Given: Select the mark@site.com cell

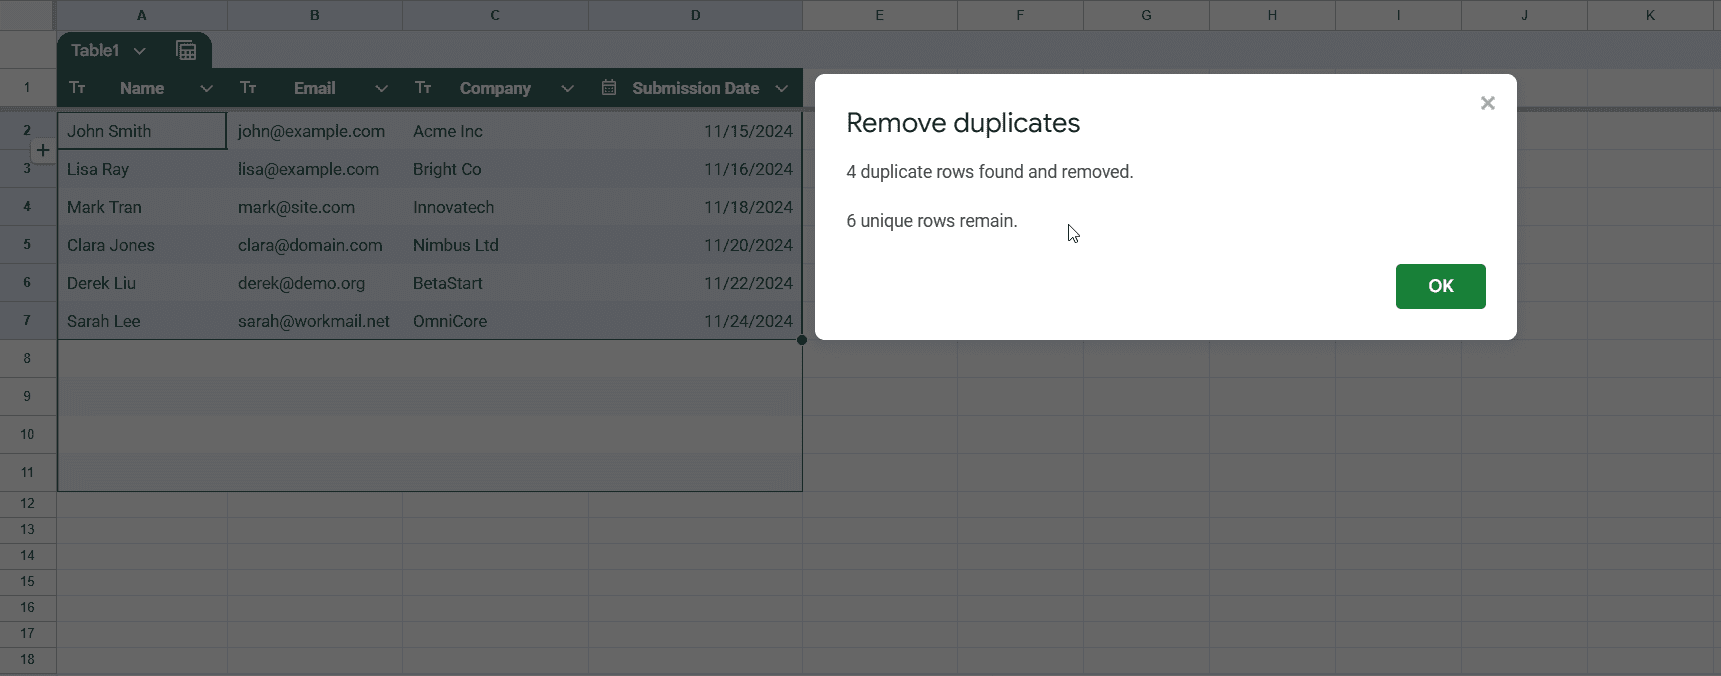Looking at the screenshot, I should [x=315, y=207].
